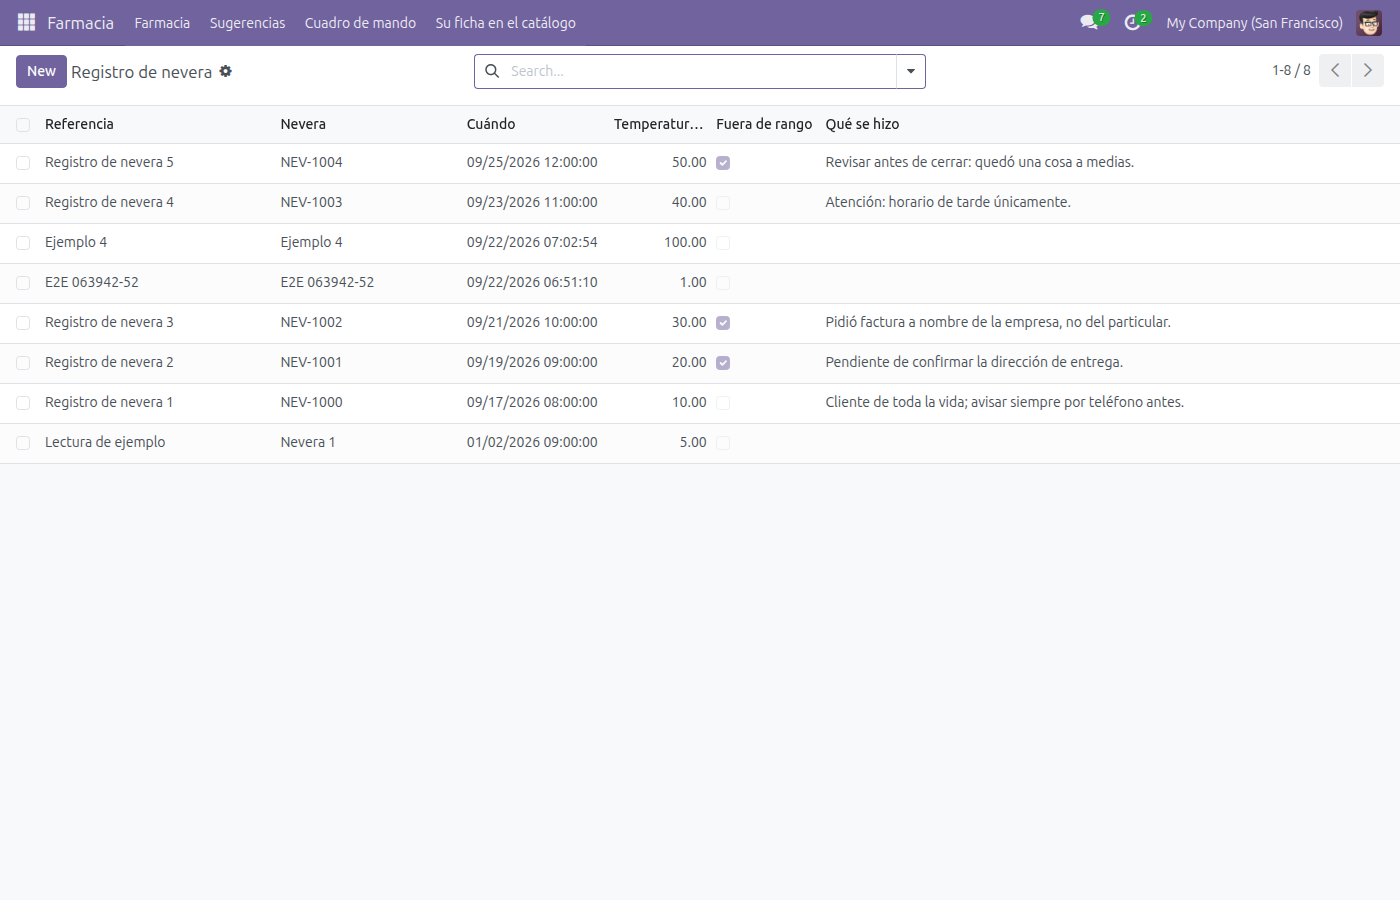
Task: Click the NEV-1001 nevera cell
Action: tap(311, 362)
